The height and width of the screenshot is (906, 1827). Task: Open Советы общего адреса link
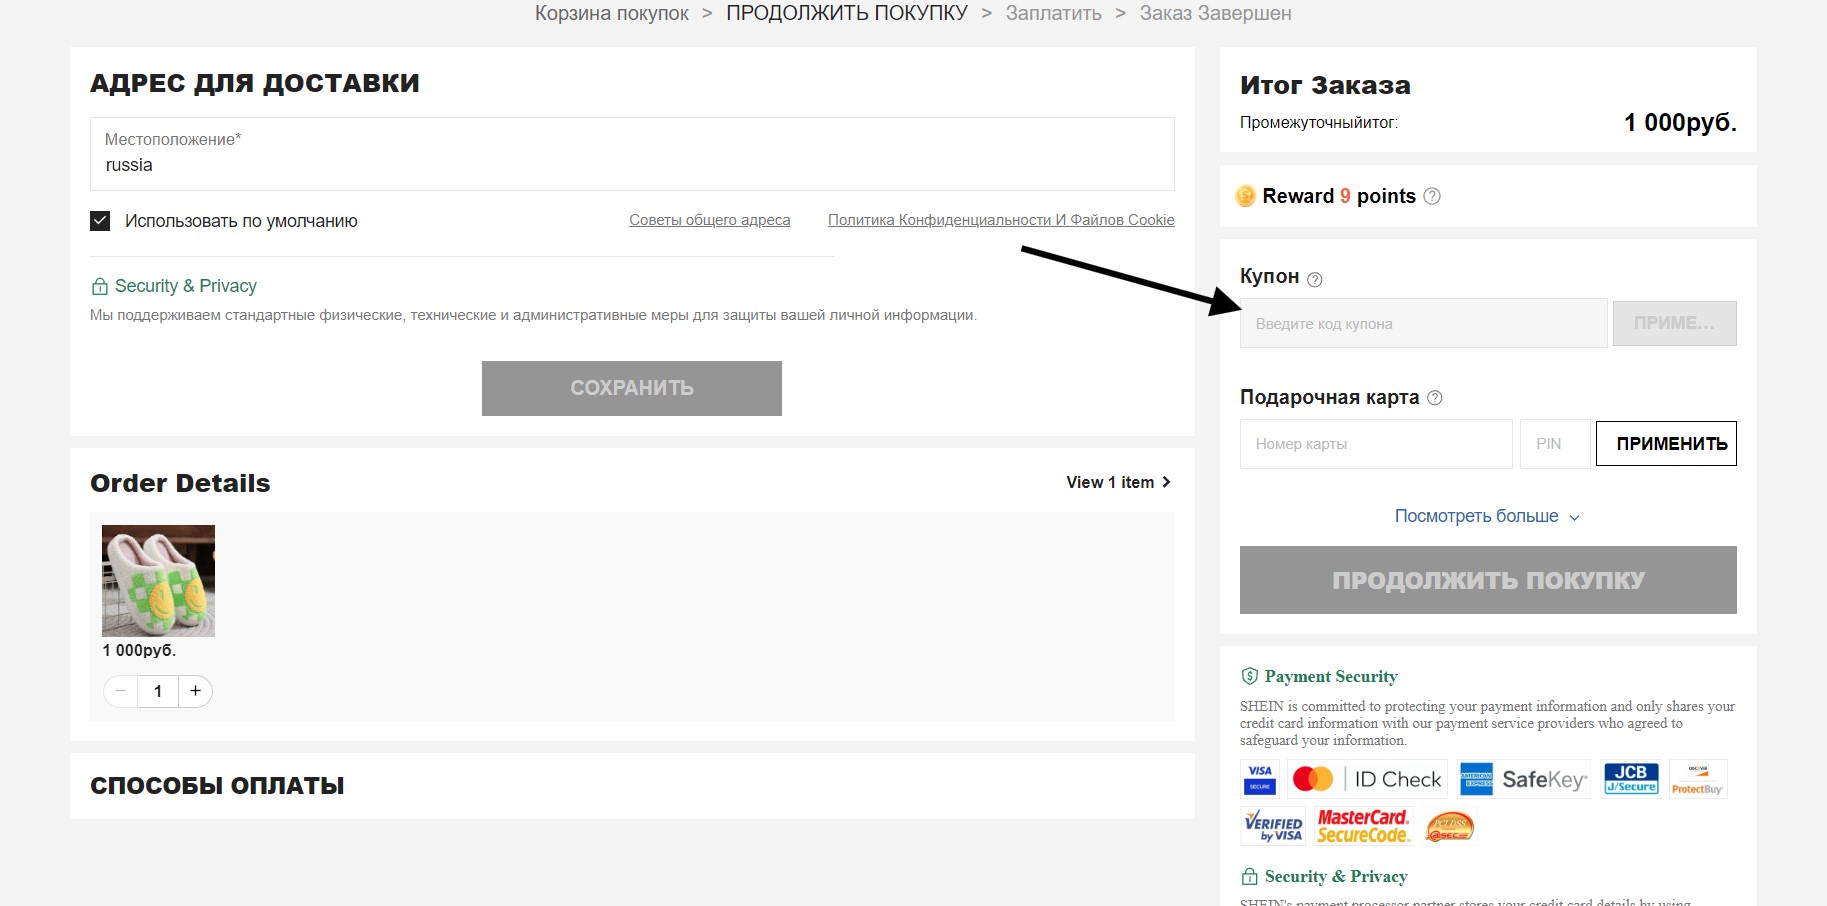point(709,220)
